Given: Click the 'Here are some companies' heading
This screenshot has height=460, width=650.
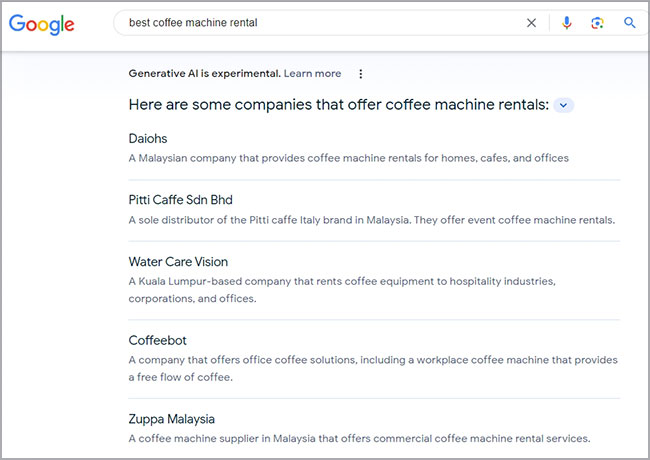Looking at the screenshot, I should tap(338, 105).
